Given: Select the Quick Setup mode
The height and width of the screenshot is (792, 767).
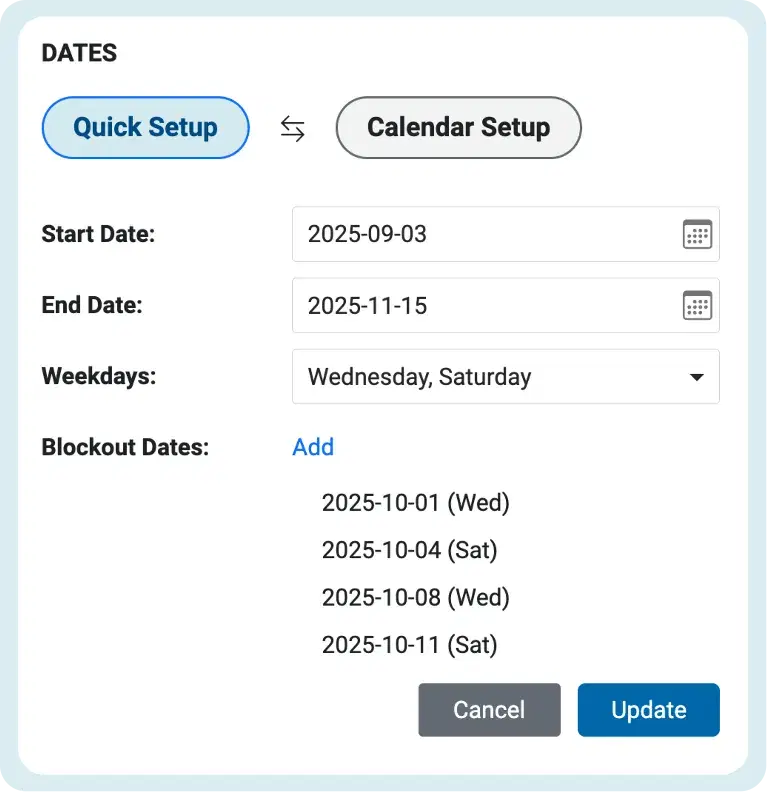Looking at the screenshot, I should 145,127.
